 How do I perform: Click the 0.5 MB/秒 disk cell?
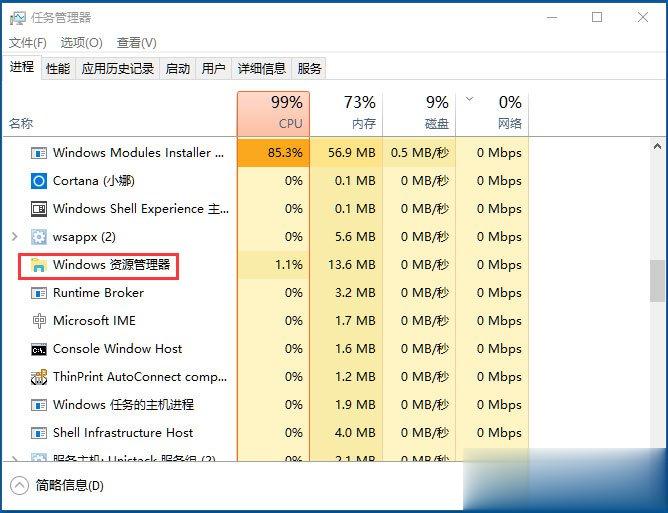tap(419, 153)
